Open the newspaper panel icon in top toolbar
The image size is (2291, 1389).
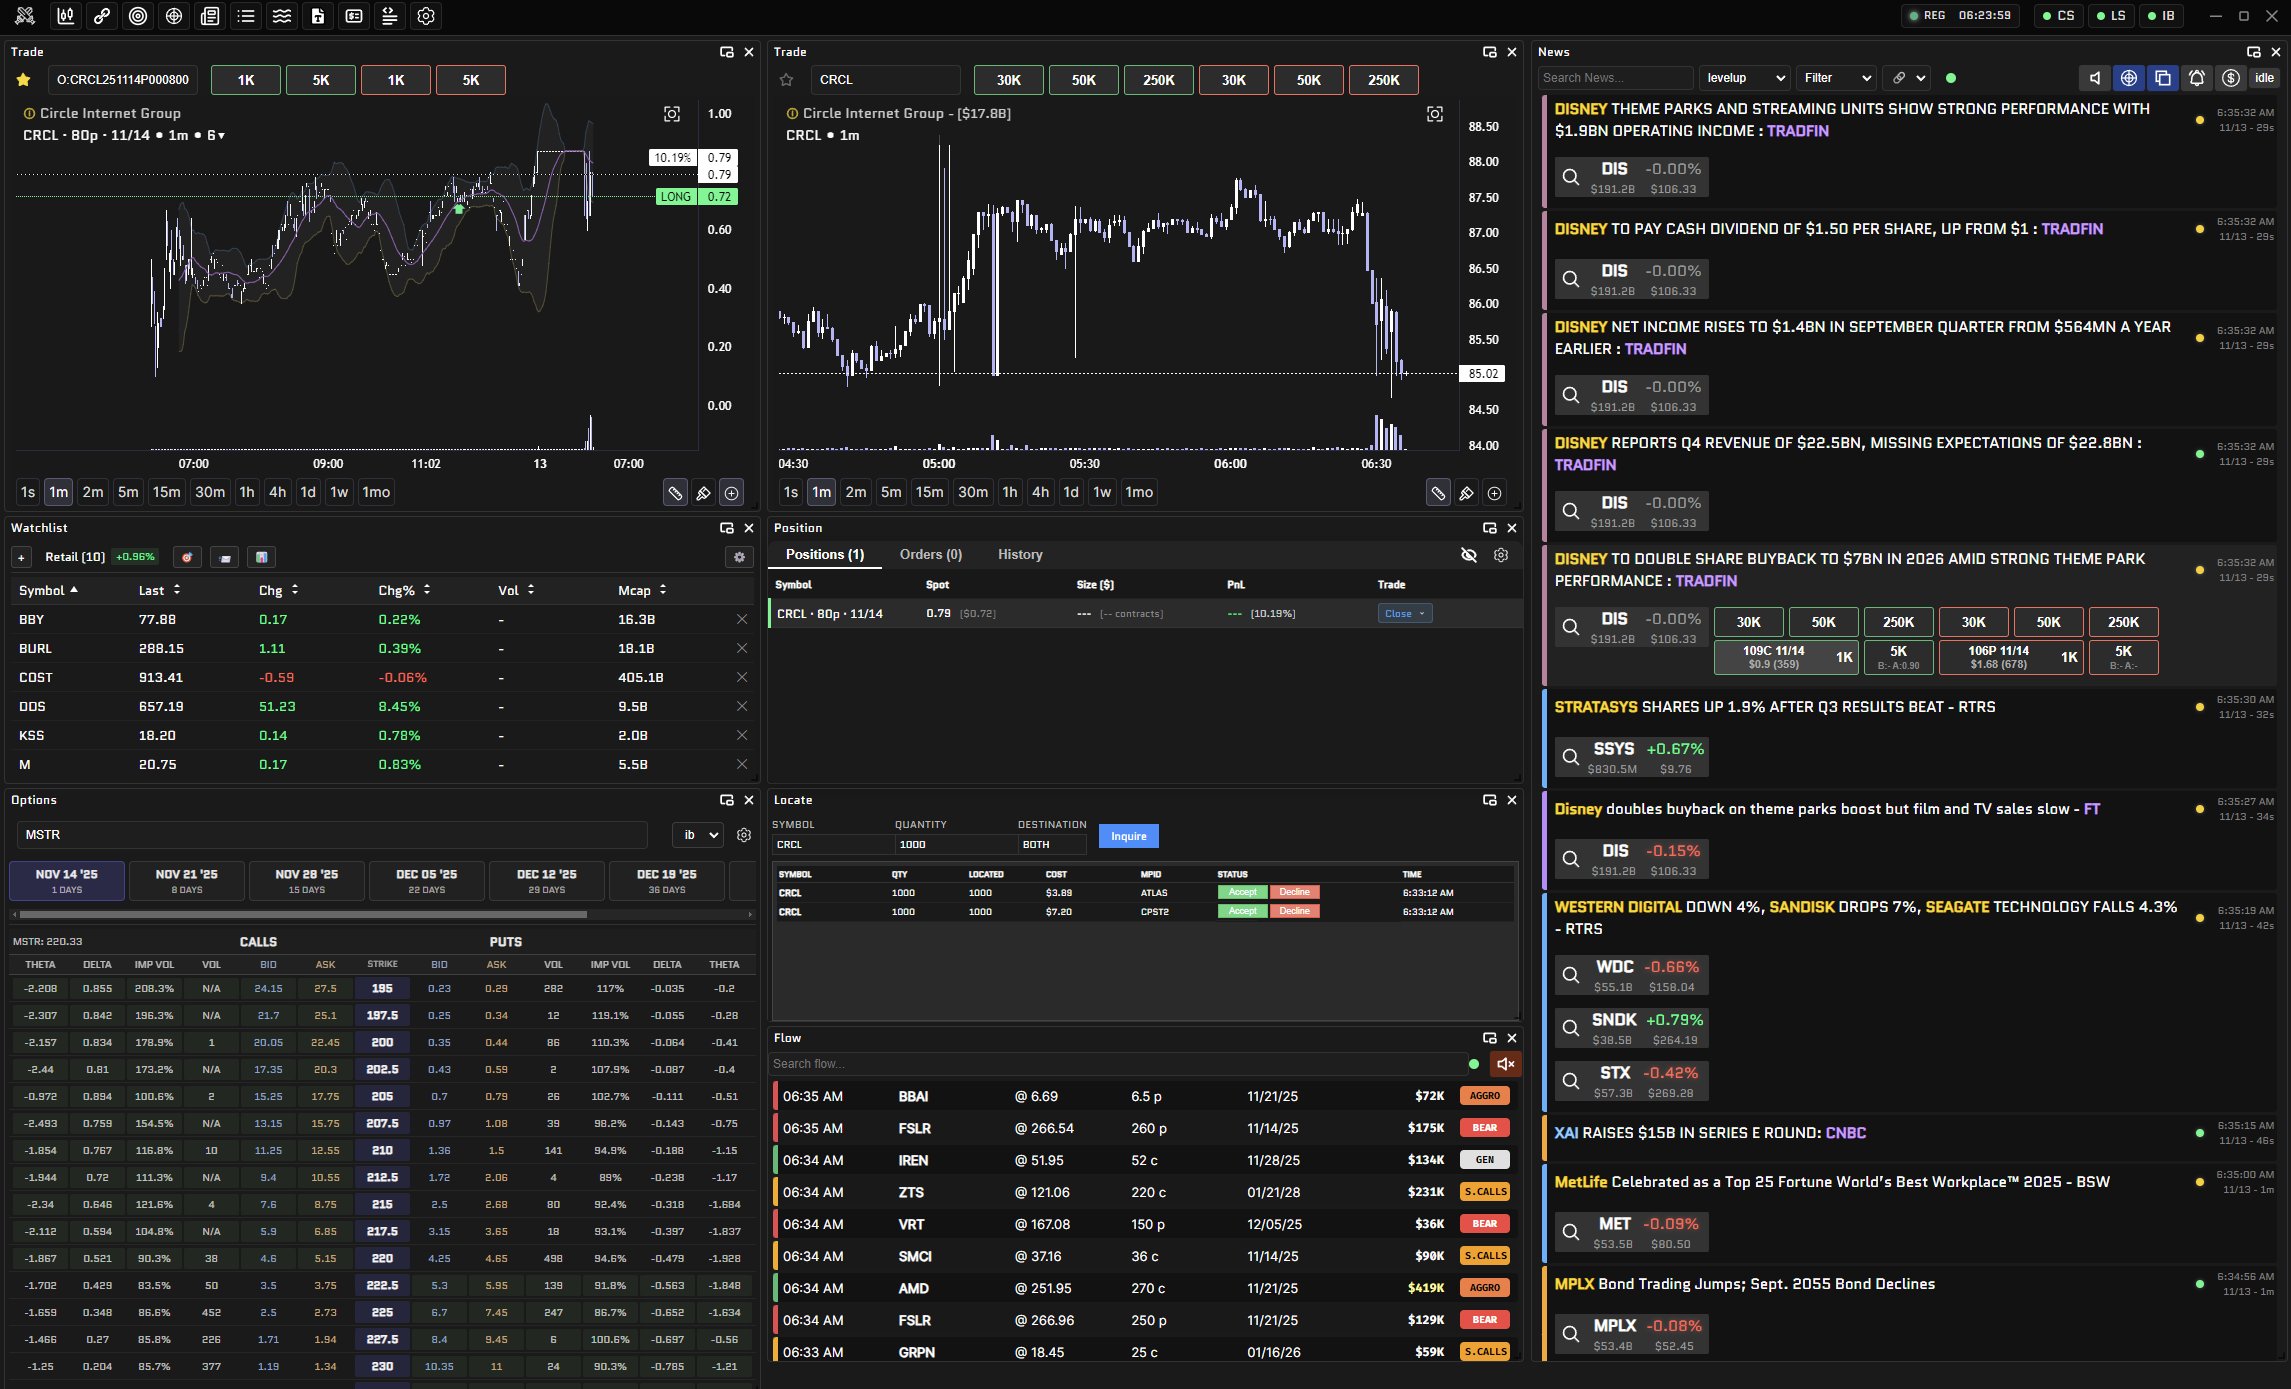(210, 16)
